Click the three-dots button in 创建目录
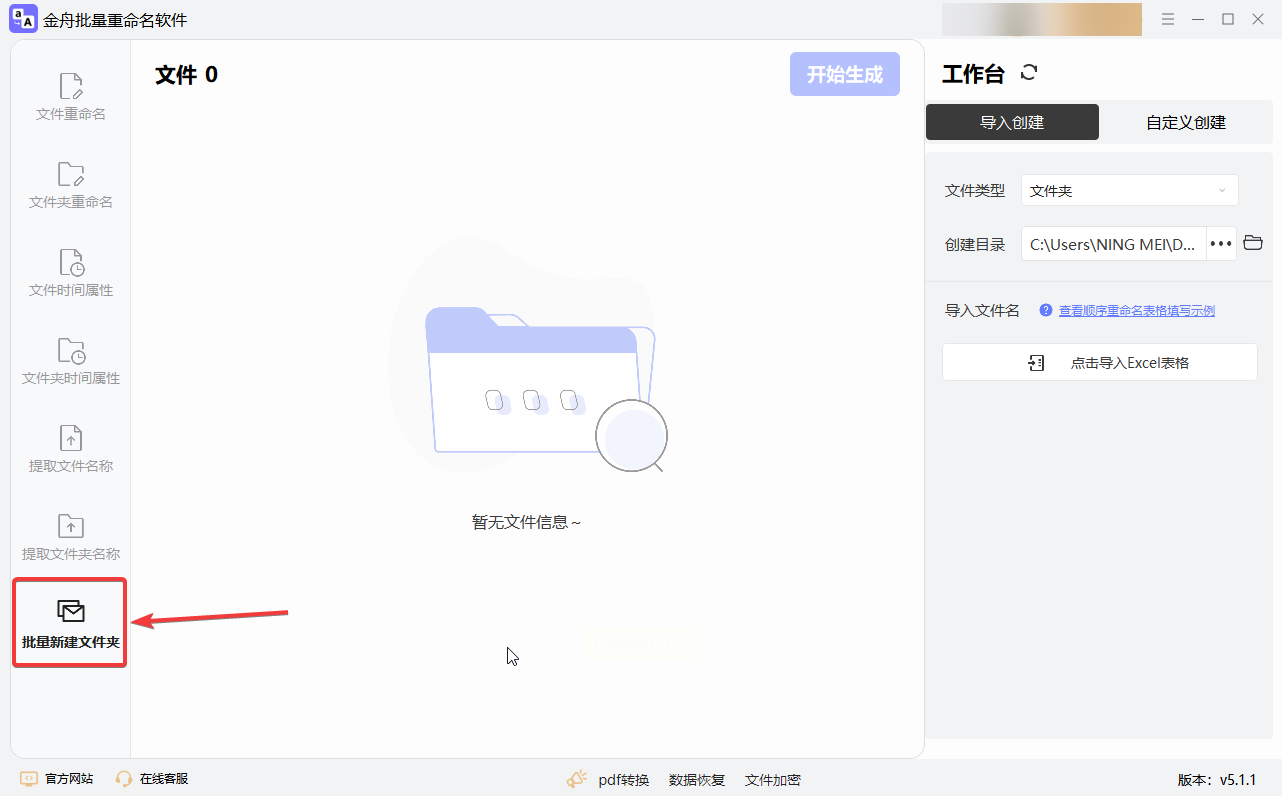The width and height of the screenshot is (1282, 796). [x=1221, y=243]
